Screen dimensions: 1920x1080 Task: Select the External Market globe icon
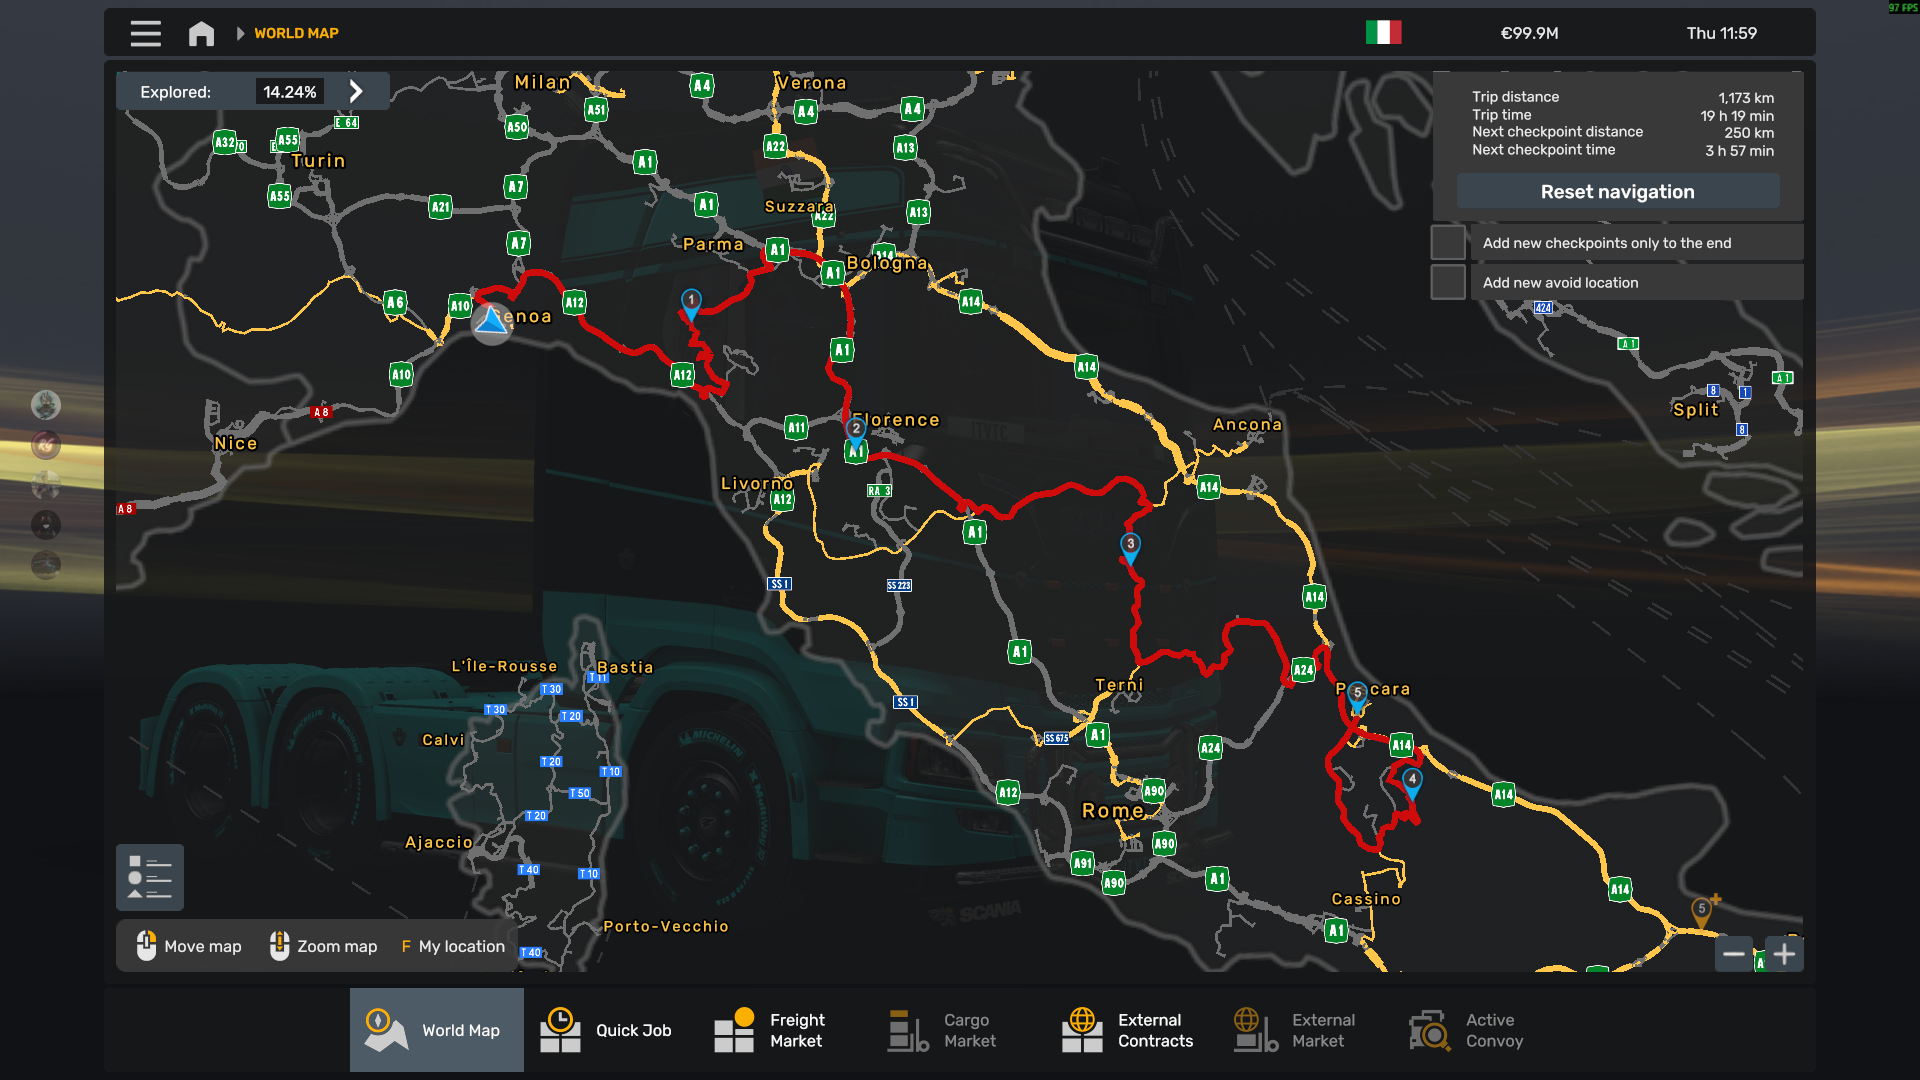(1251, 1030)
